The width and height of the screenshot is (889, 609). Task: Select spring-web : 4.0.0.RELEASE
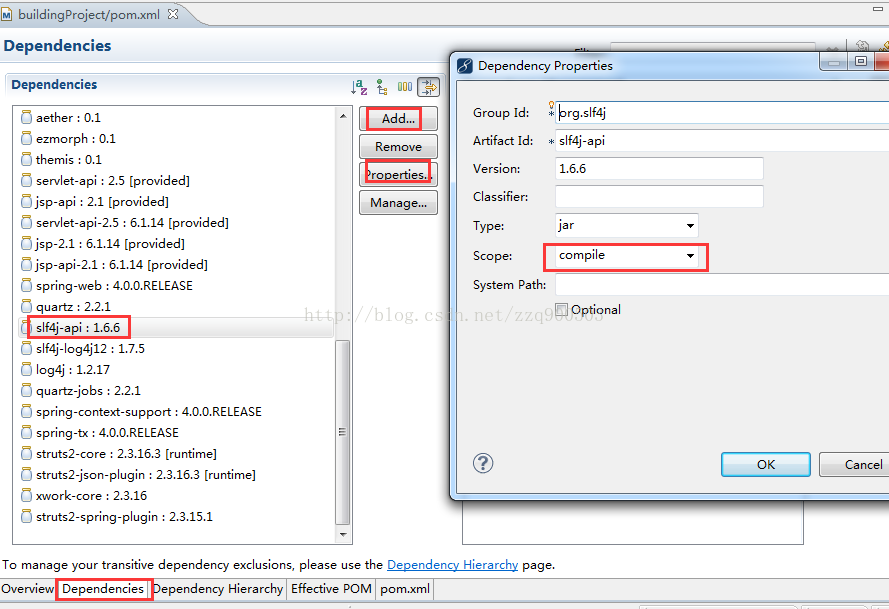[x=114, y=285]
